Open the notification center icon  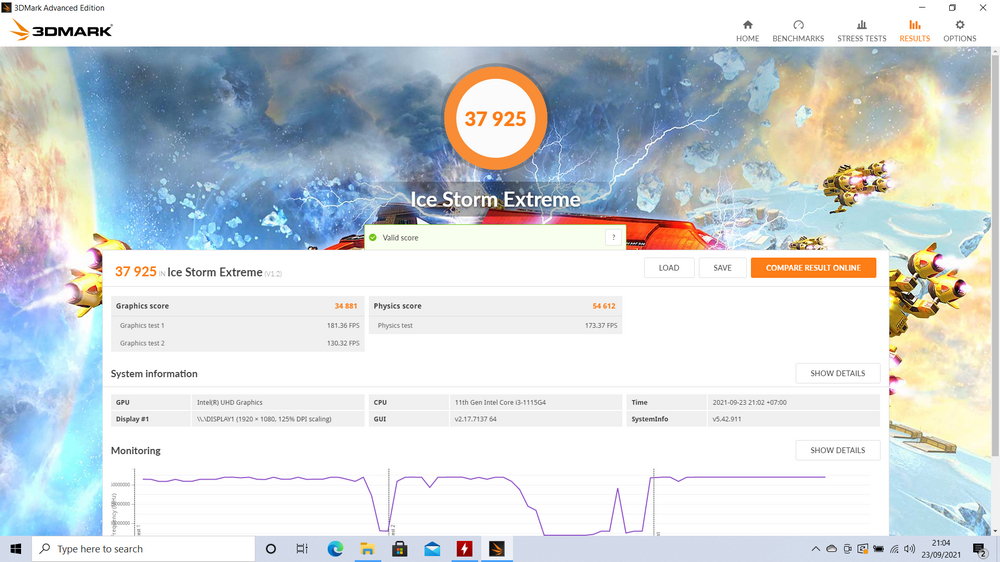pyautogui.click(x=980, y=549)
